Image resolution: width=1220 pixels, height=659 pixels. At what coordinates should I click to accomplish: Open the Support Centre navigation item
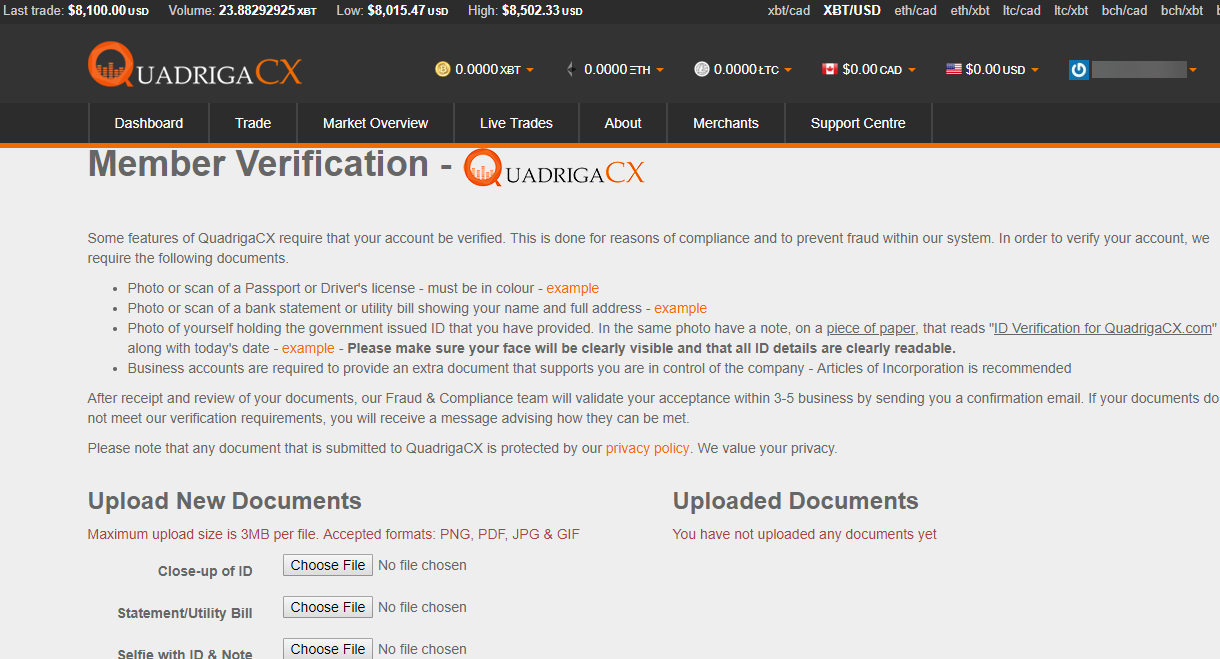[858, 123]
